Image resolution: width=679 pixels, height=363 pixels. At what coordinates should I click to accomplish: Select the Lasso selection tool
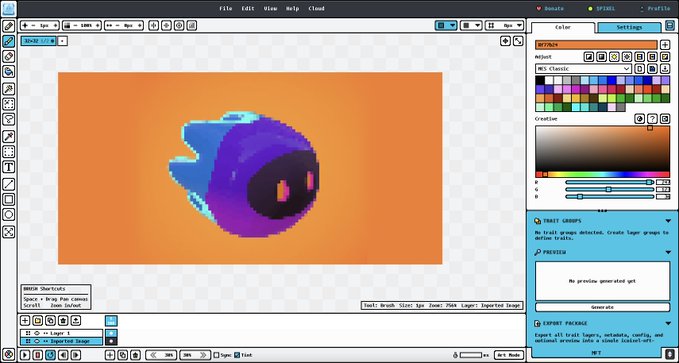(x=9, y=119)
